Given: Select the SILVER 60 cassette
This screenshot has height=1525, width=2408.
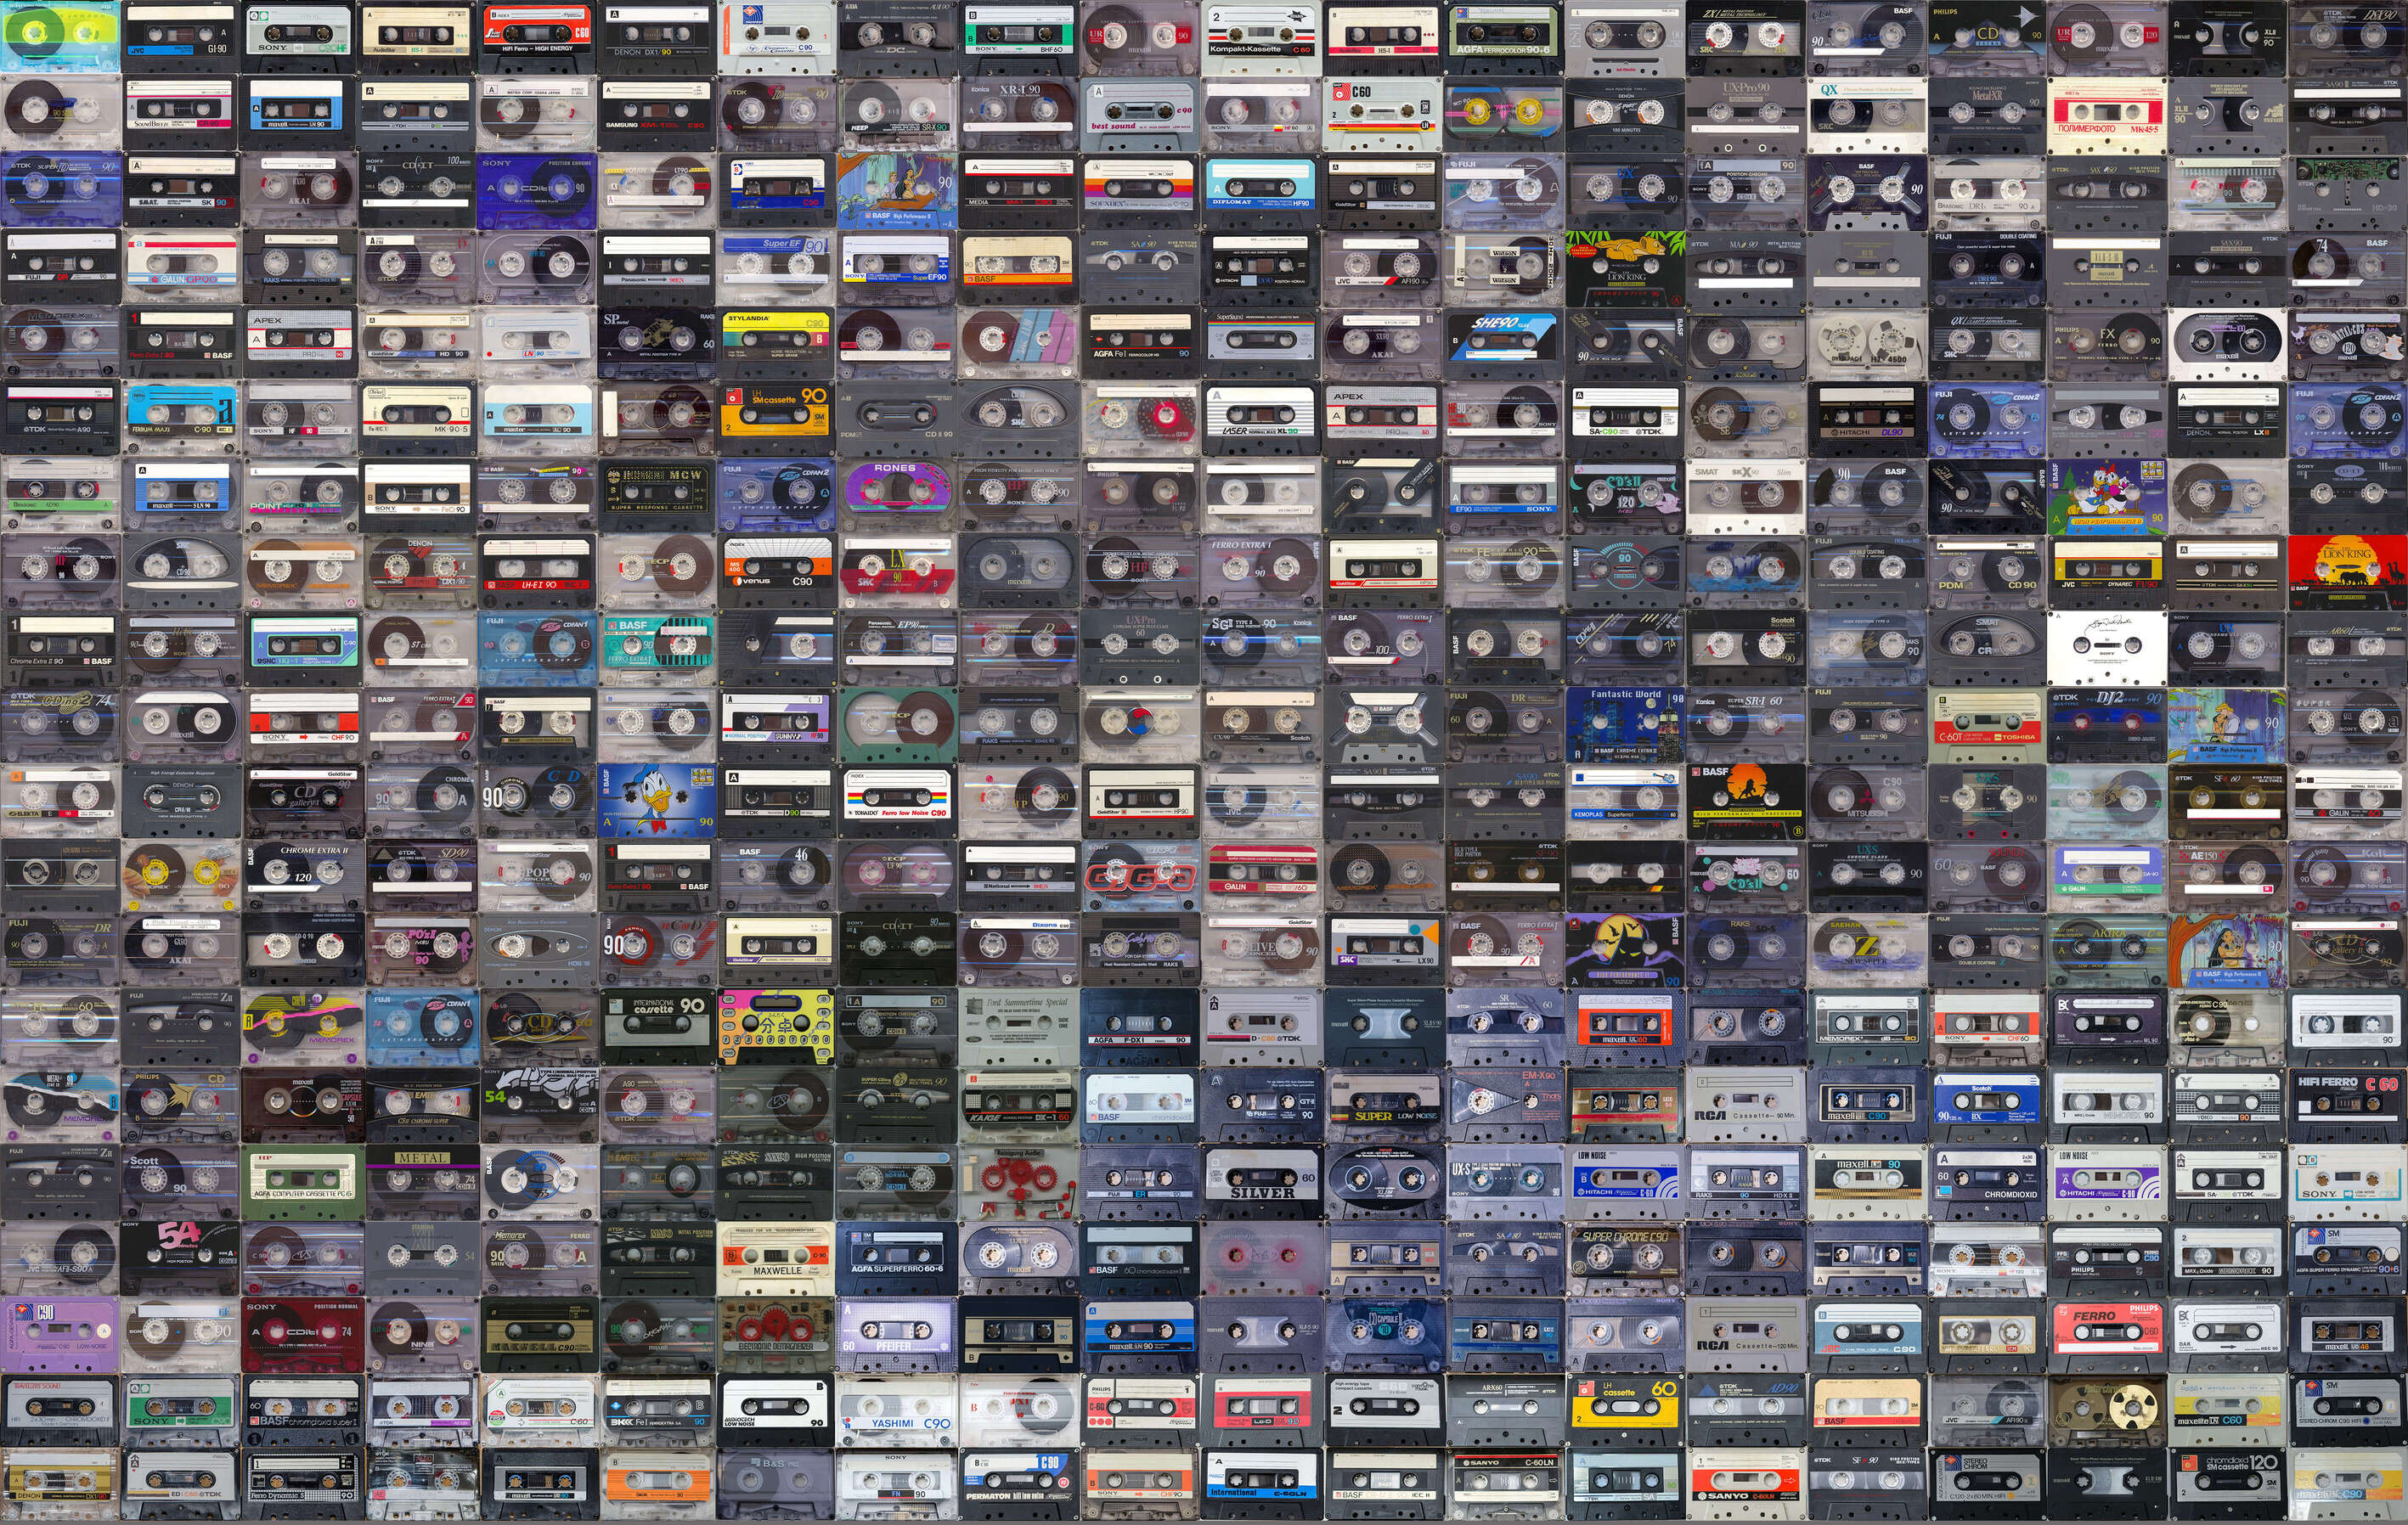Looking at the screenshot, I should (1262, 1181).
